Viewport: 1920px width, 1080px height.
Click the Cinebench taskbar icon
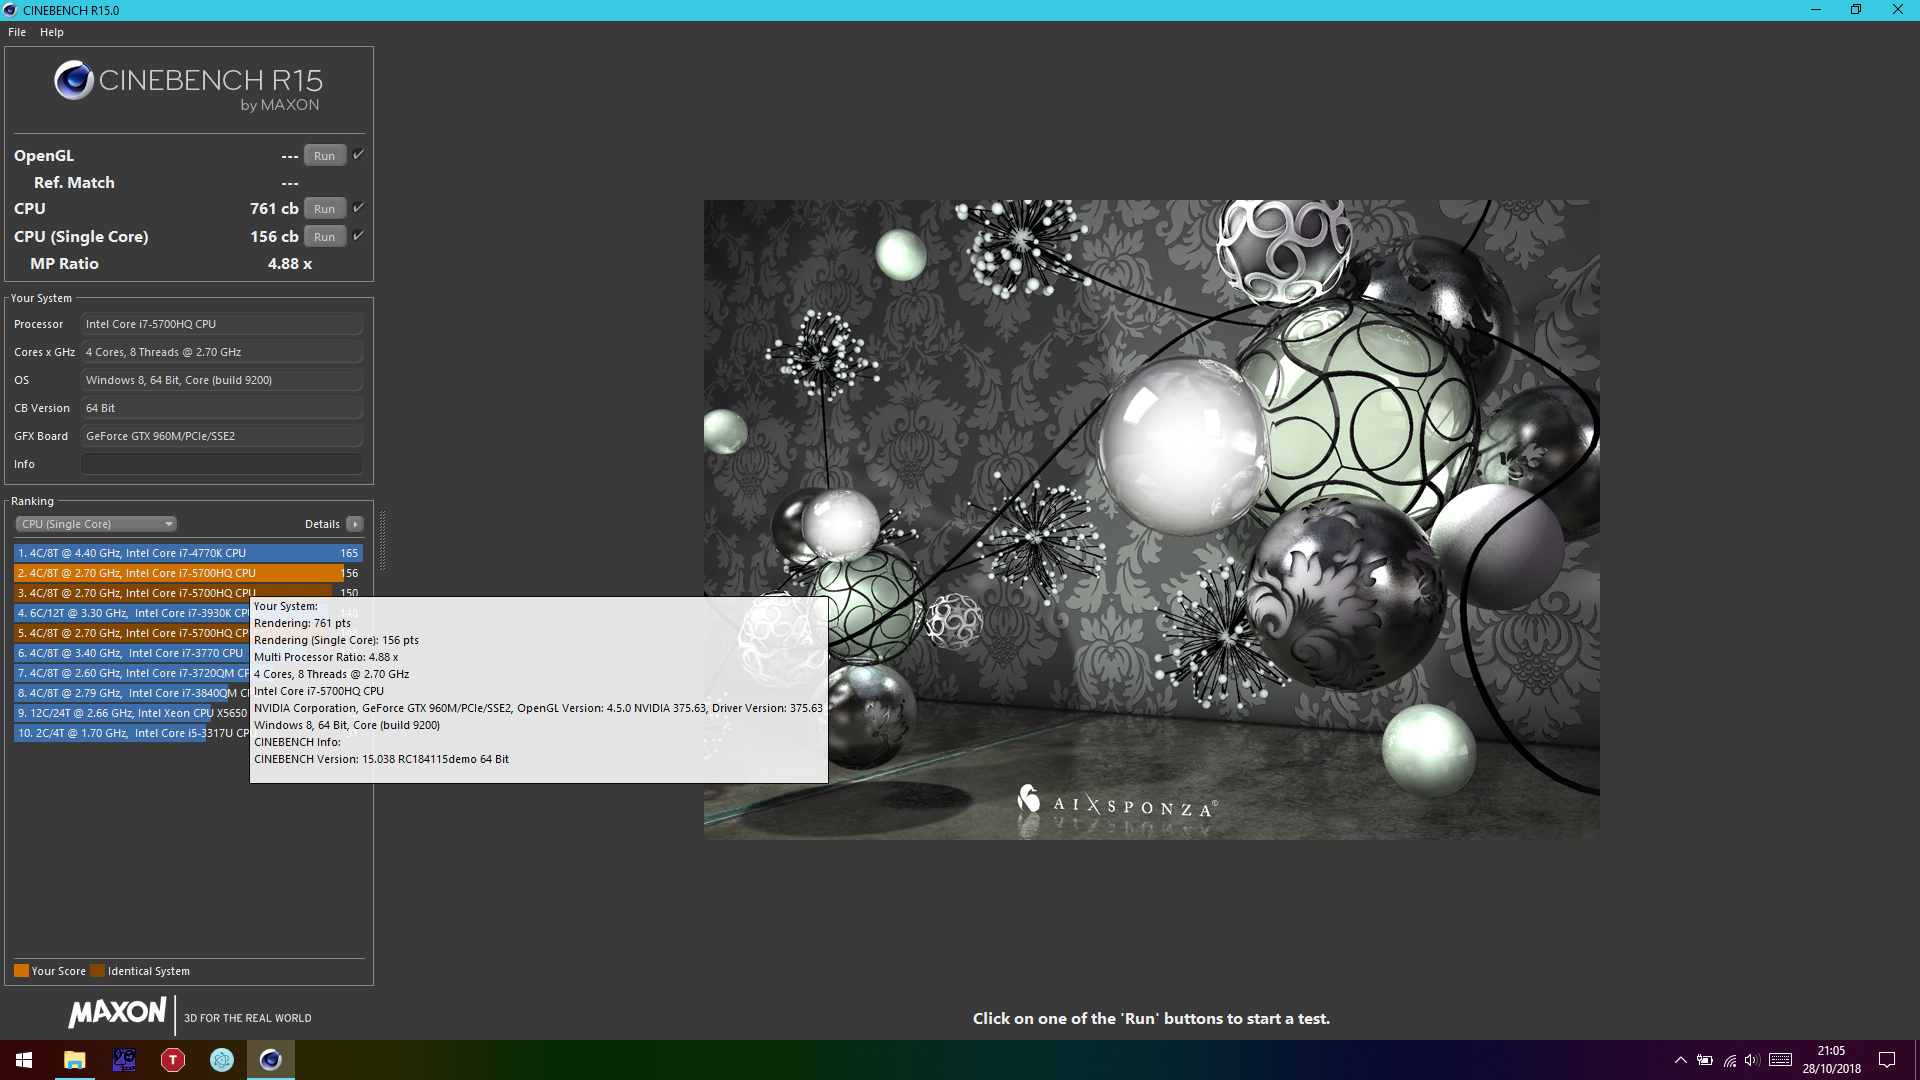coord(271,1060)
